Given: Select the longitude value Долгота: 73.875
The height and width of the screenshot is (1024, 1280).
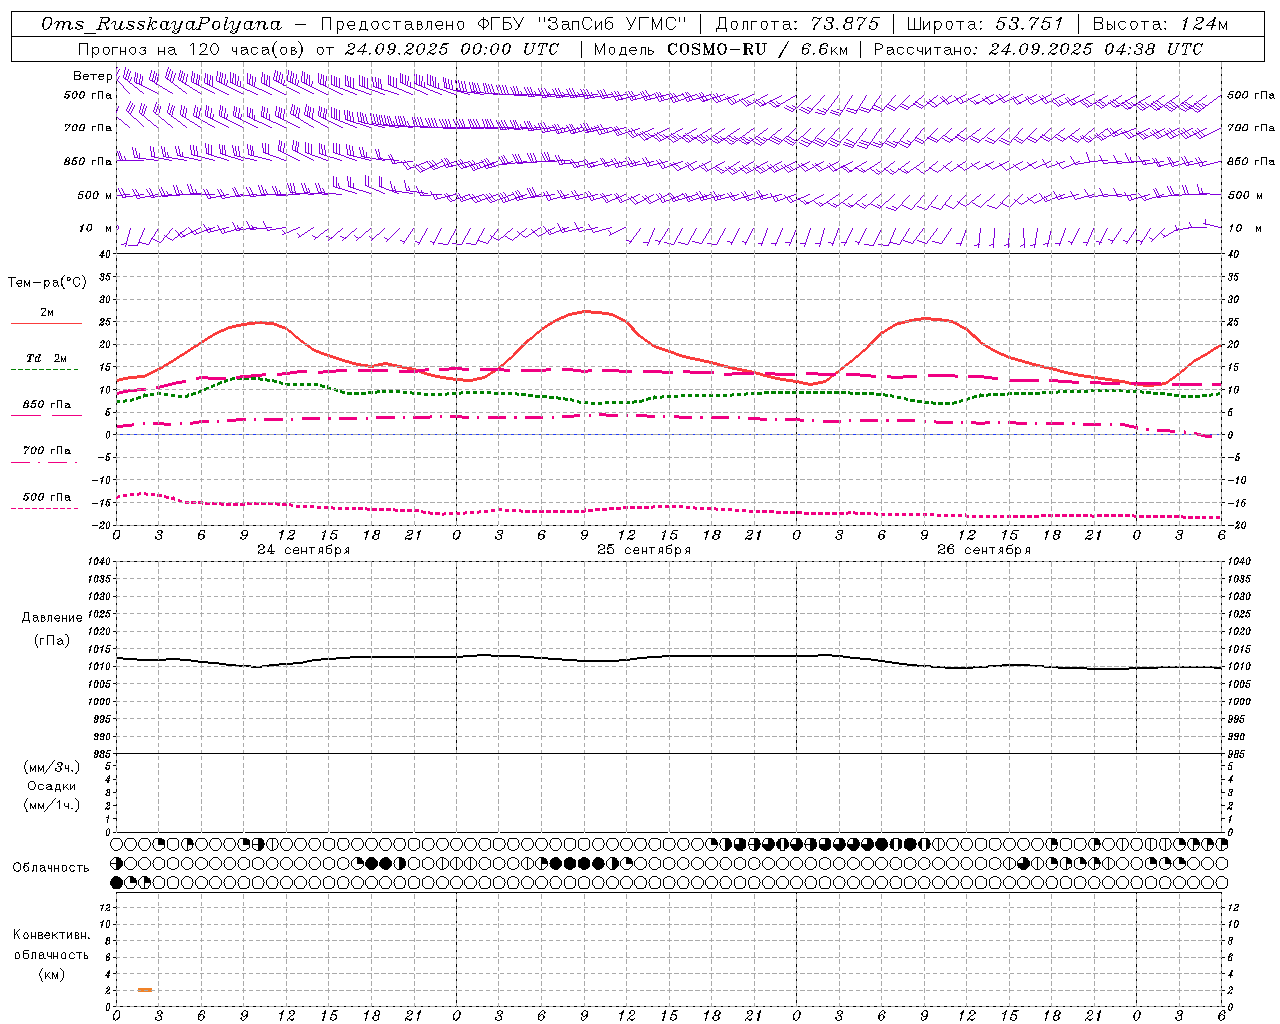Looking at the screenshot, I should [x=797, y=24].
